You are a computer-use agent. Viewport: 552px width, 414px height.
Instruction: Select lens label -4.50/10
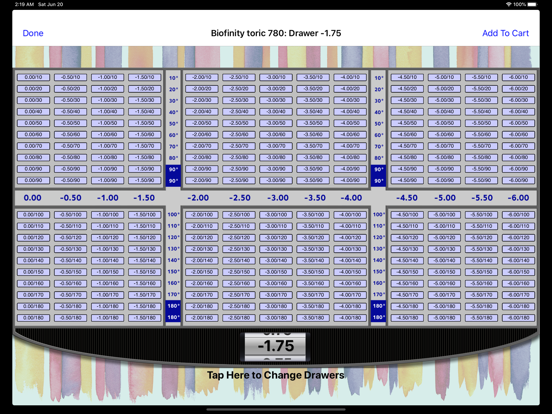407,77
